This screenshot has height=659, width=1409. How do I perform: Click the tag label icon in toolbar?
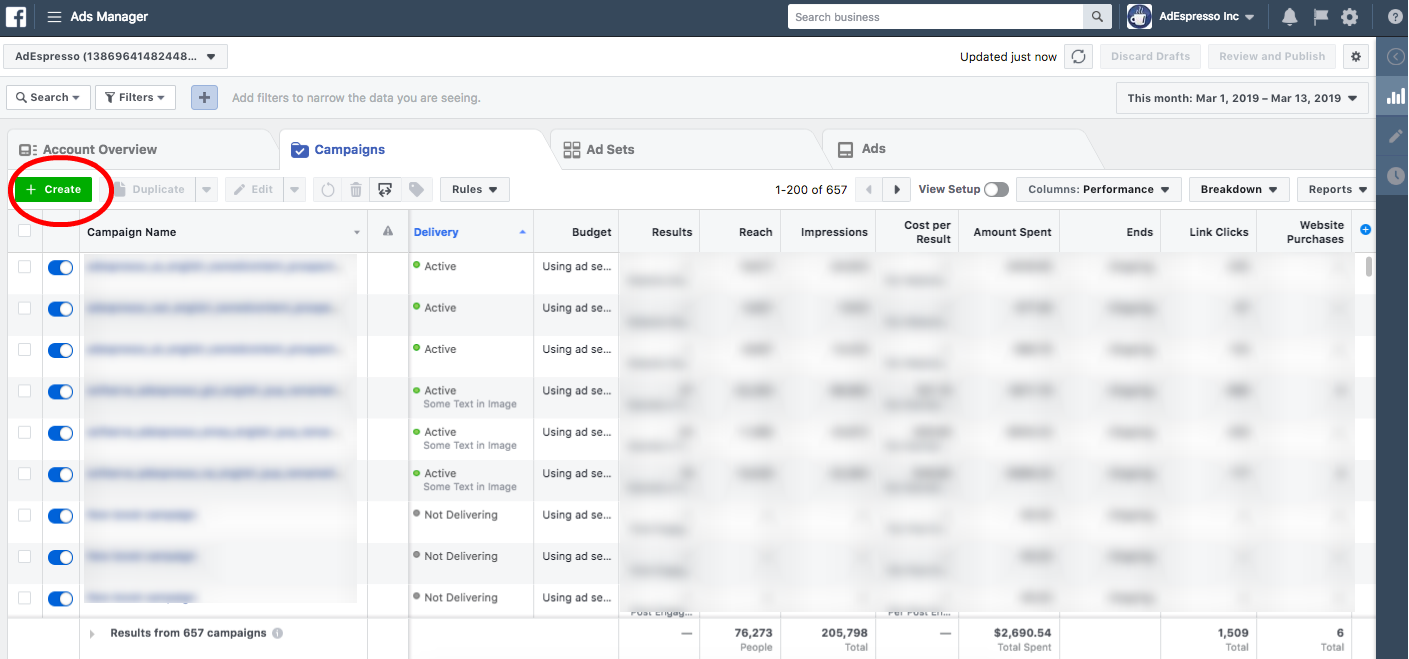pyautogui.click(x=416, y=189)
